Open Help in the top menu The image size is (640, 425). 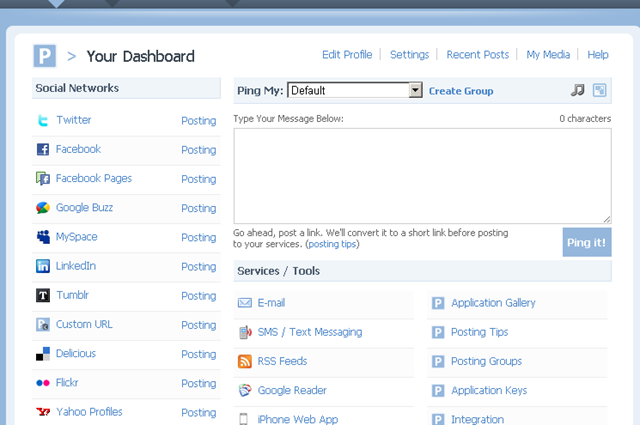coord(598,55)
